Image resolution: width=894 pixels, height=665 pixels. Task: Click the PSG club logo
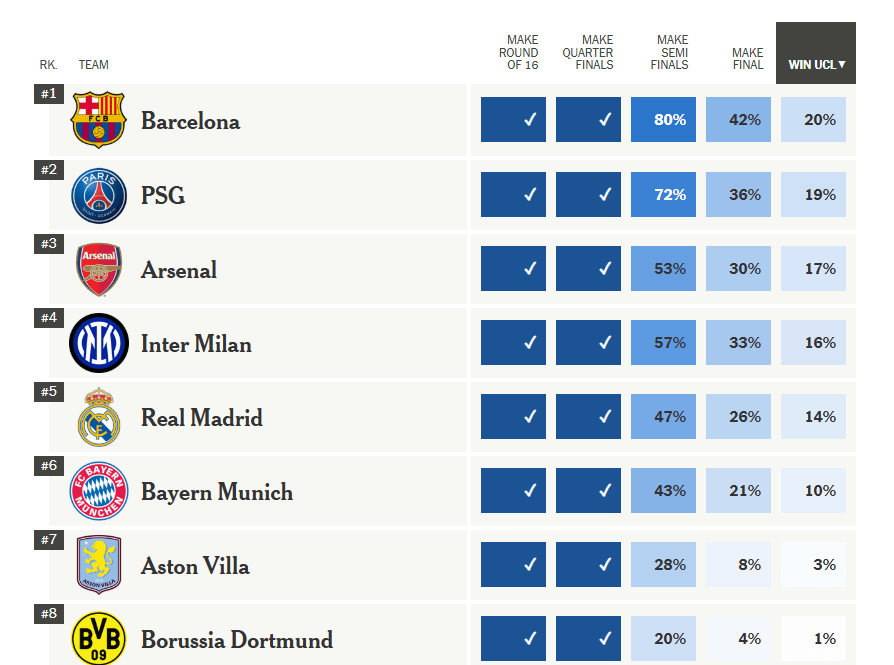99,195
